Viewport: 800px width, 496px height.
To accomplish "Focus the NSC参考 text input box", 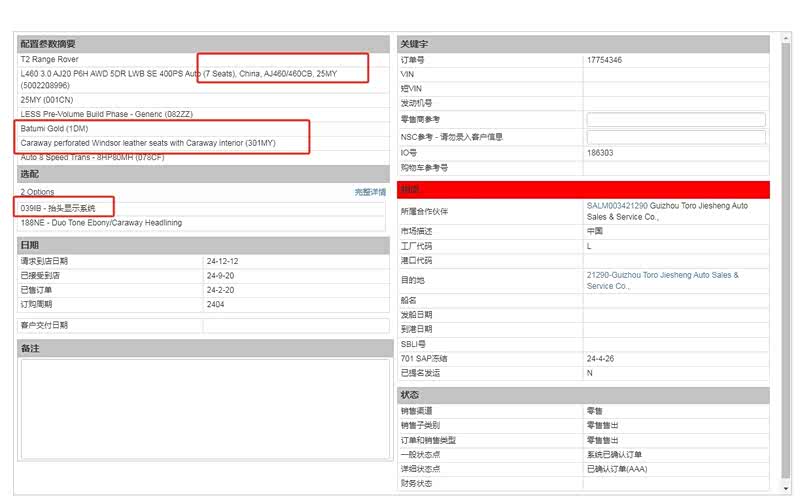I will 676,137.
